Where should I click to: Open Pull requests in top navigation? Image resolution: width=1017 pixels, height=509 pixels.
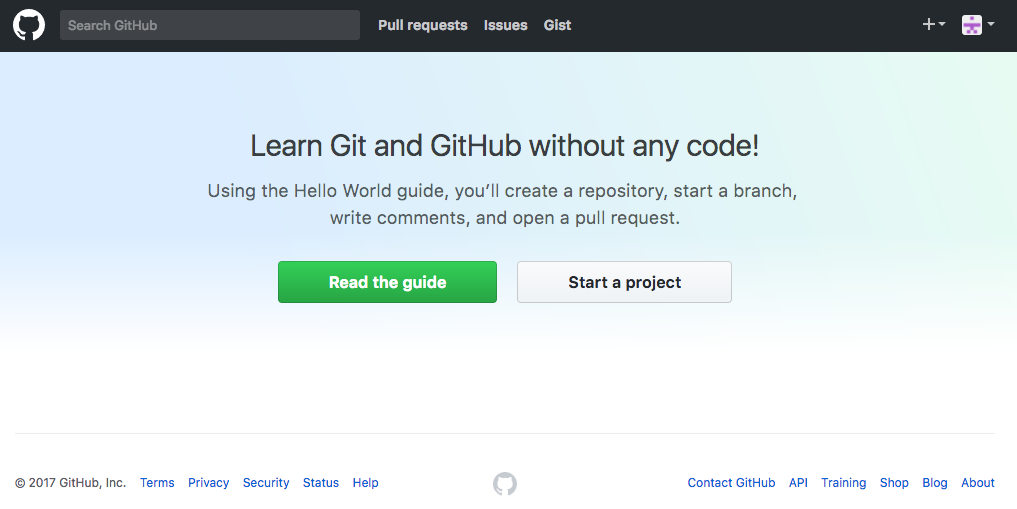pyautogui.click(x=423, y=25)
